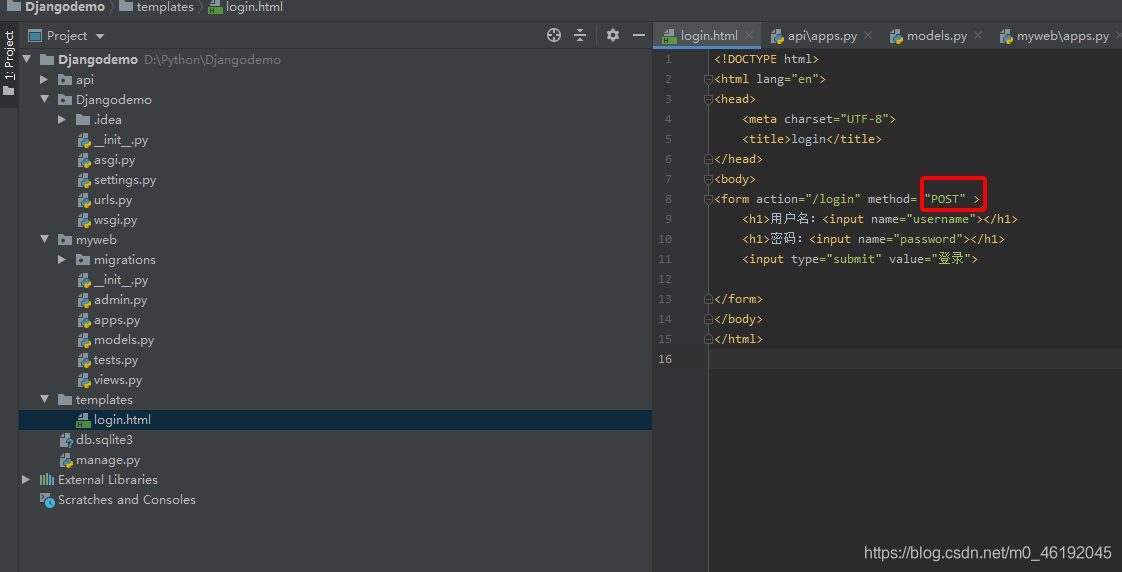Expand External Libraries node arrow
The height and width of the screenshot is (572, 1122).
coord(26,480)
